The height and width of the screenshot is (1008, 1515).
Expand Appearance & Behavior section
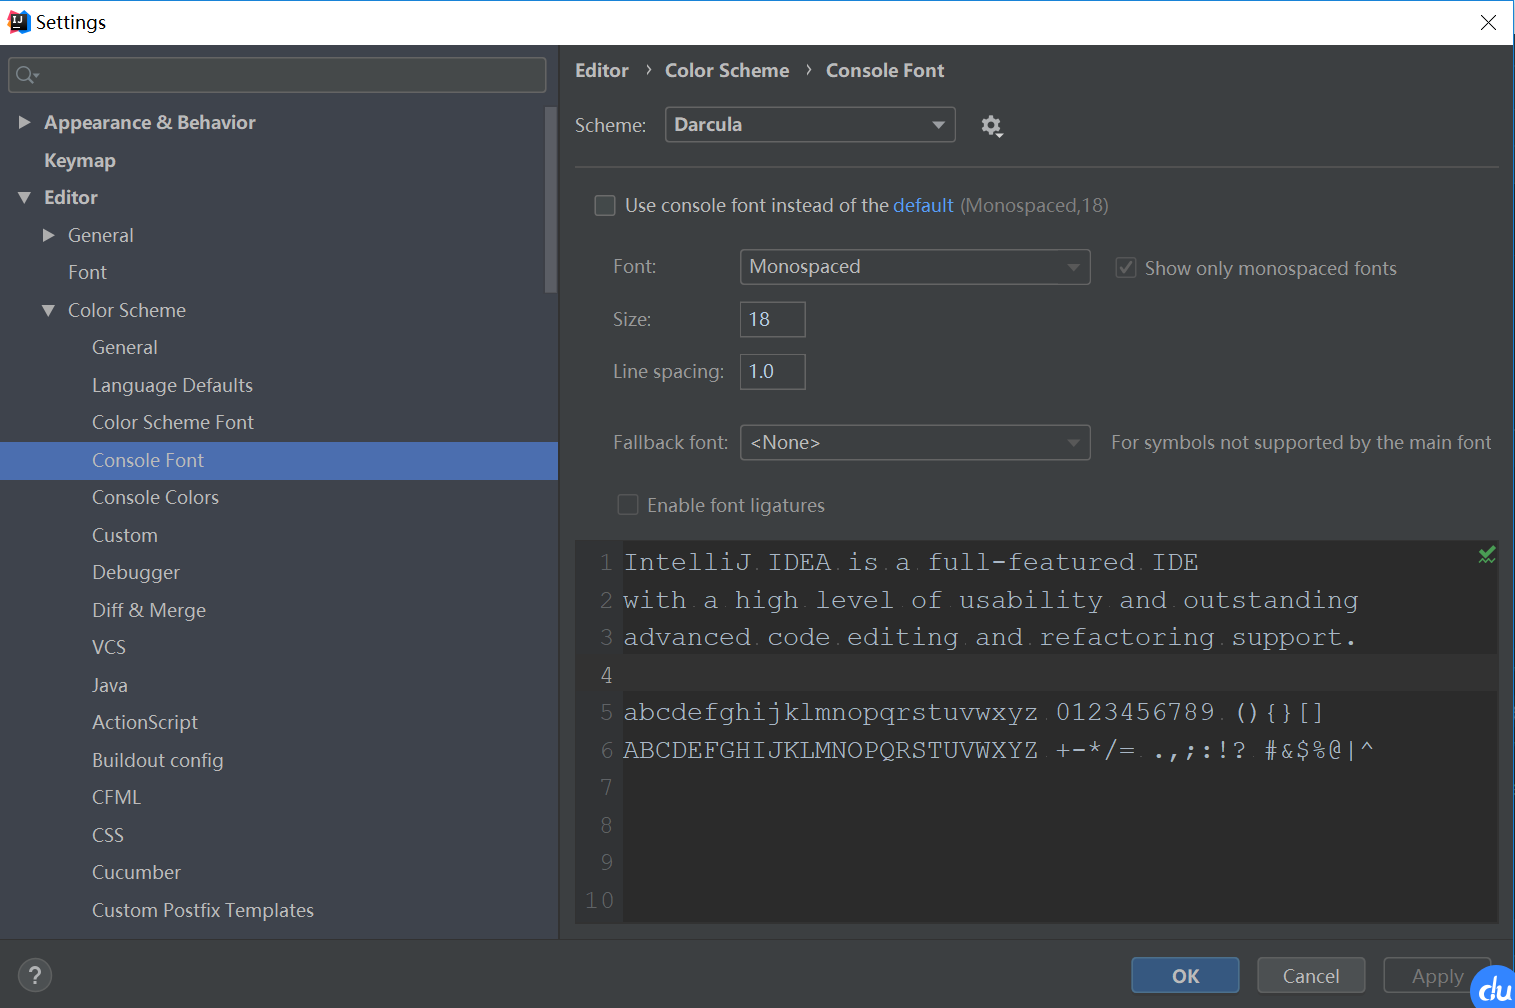(x=25, y=122)
